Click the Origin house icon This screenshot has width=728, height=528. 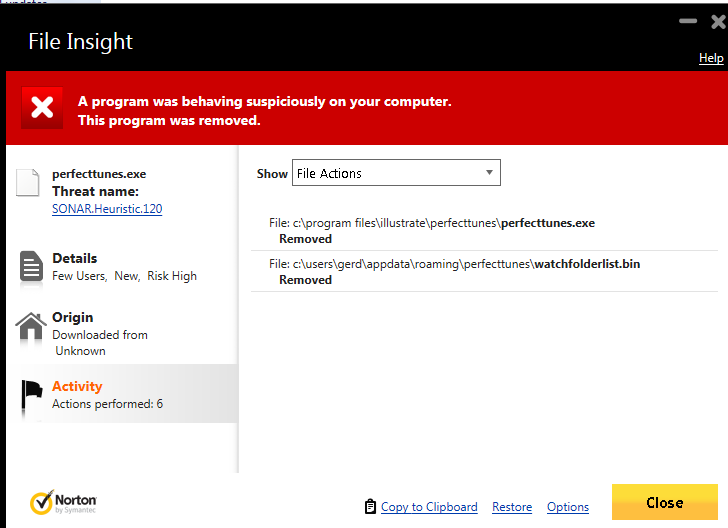pyautogui.click(x=31, y=327)
